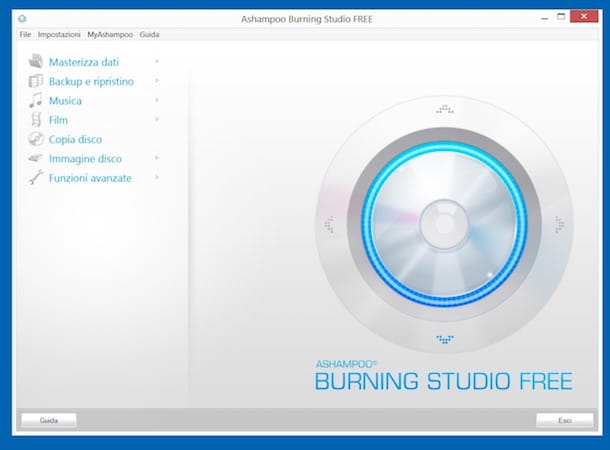Click the Film strip icon
Image resolution: width=610 pixels, height=450 pixels.
click(x=36, y=120)
